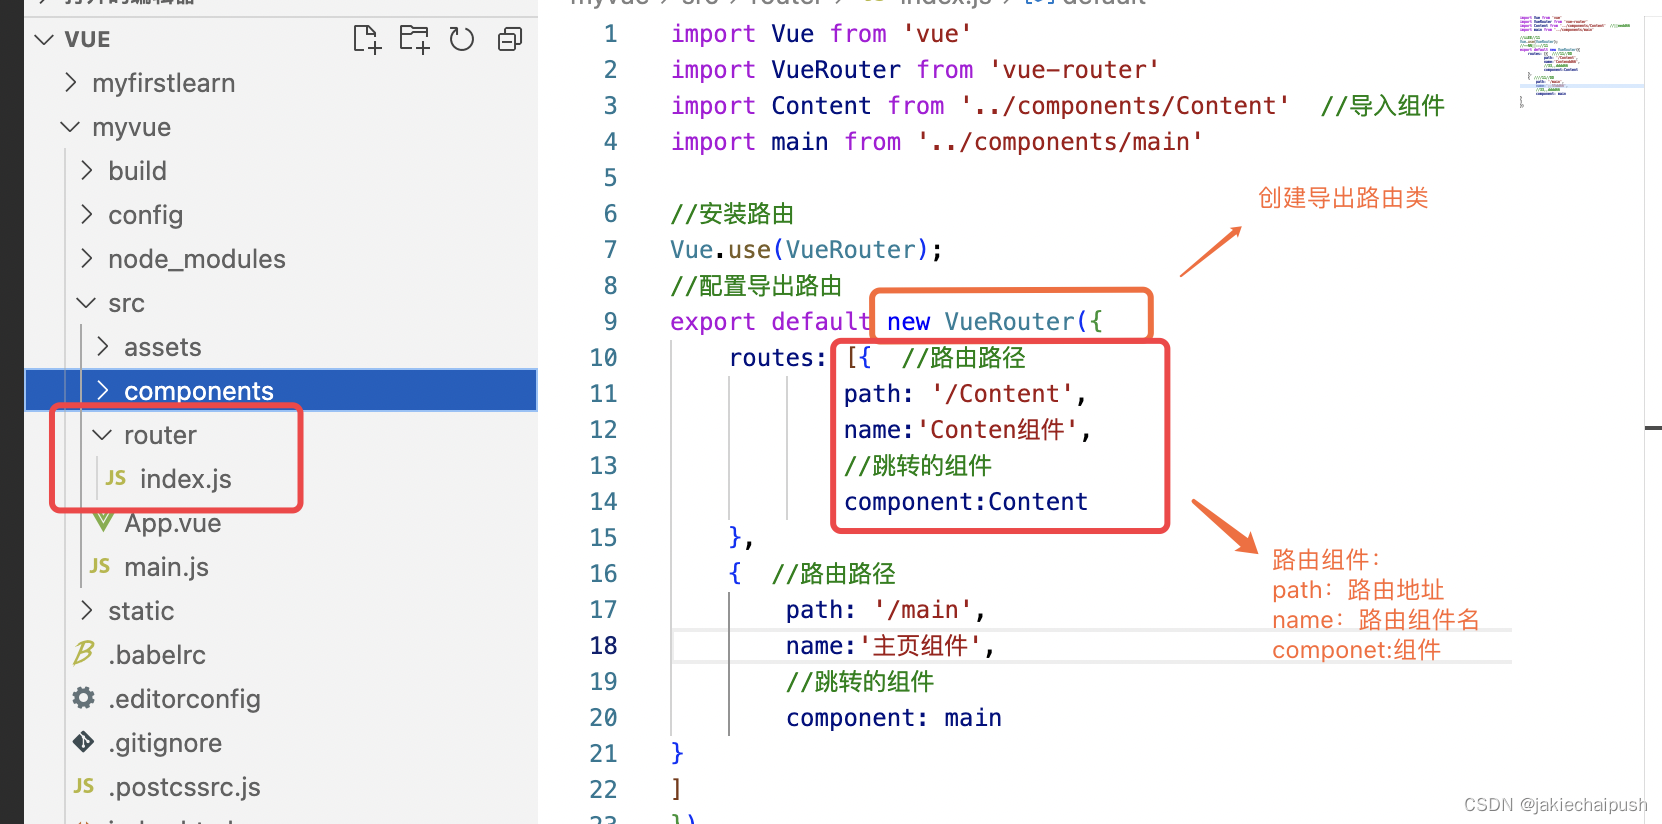Click line number 1 in the gutter
1662x824 pixels.
(x=610, y=33)
